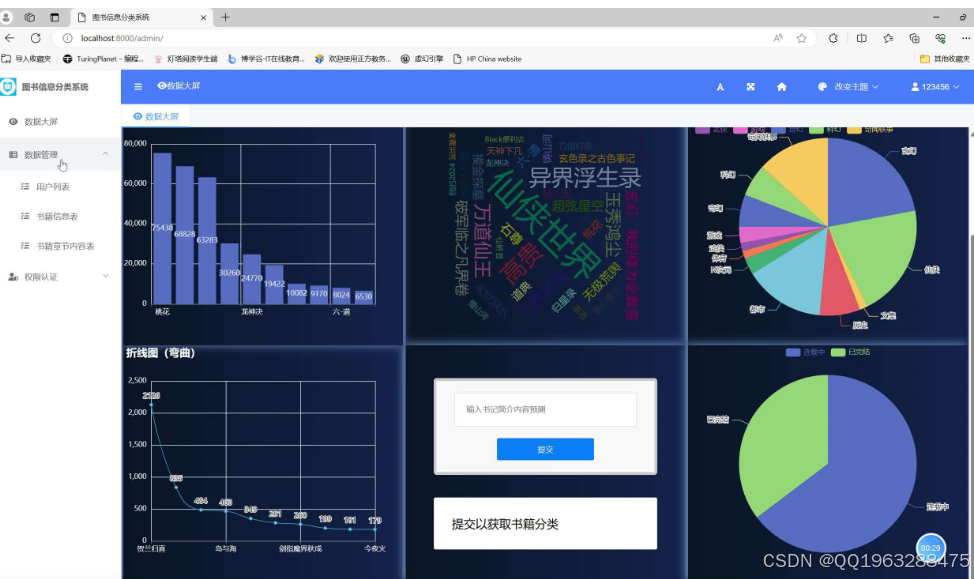Open the 其他收藏夹 folder

click(945, 59)
